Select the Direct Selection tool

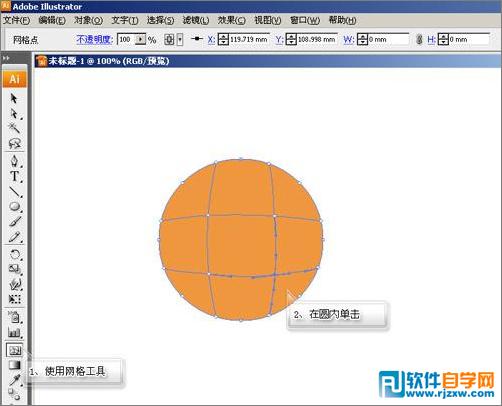click(x=14, y=114)
